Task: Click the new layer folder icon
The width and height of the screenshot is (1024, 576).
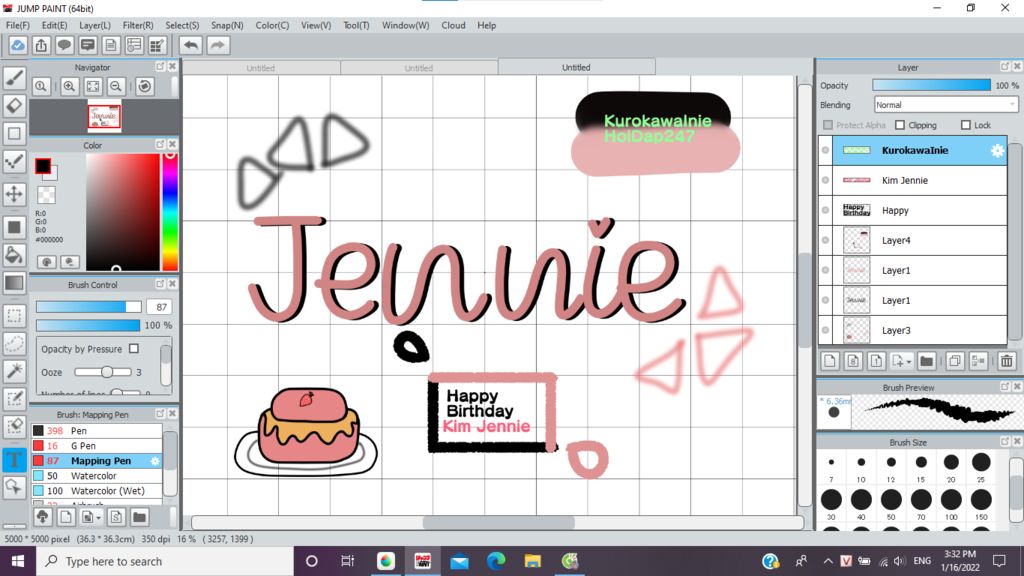Action: (926, 360)
